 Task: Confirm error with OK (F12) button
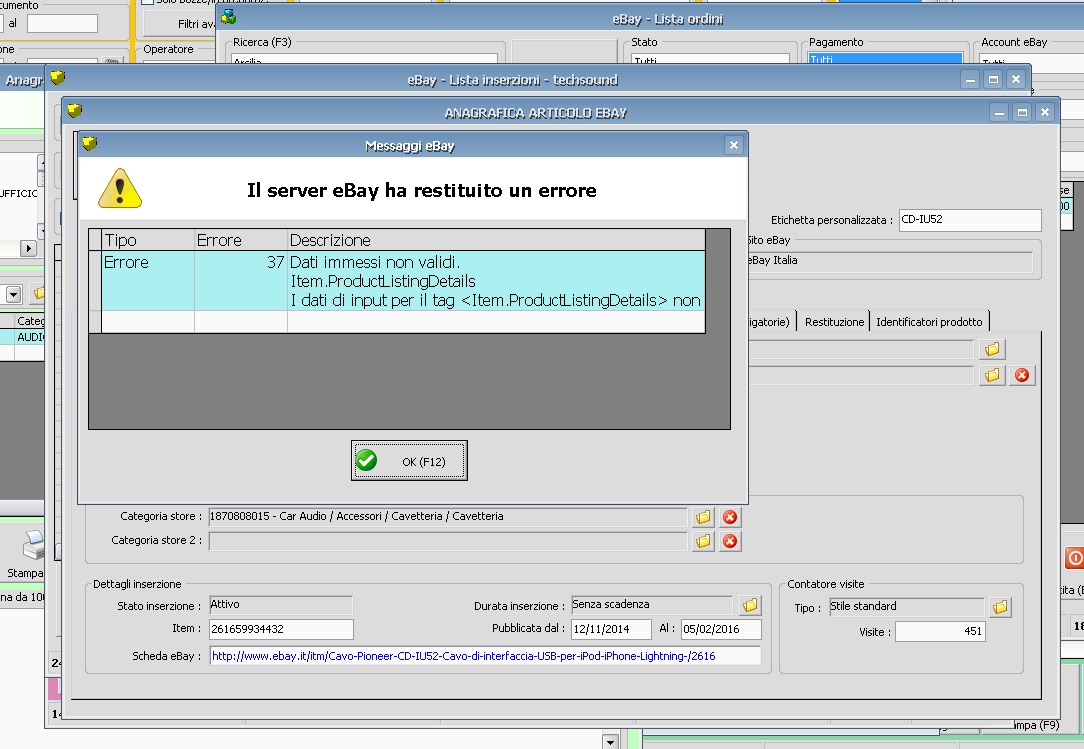coord(409,461)
